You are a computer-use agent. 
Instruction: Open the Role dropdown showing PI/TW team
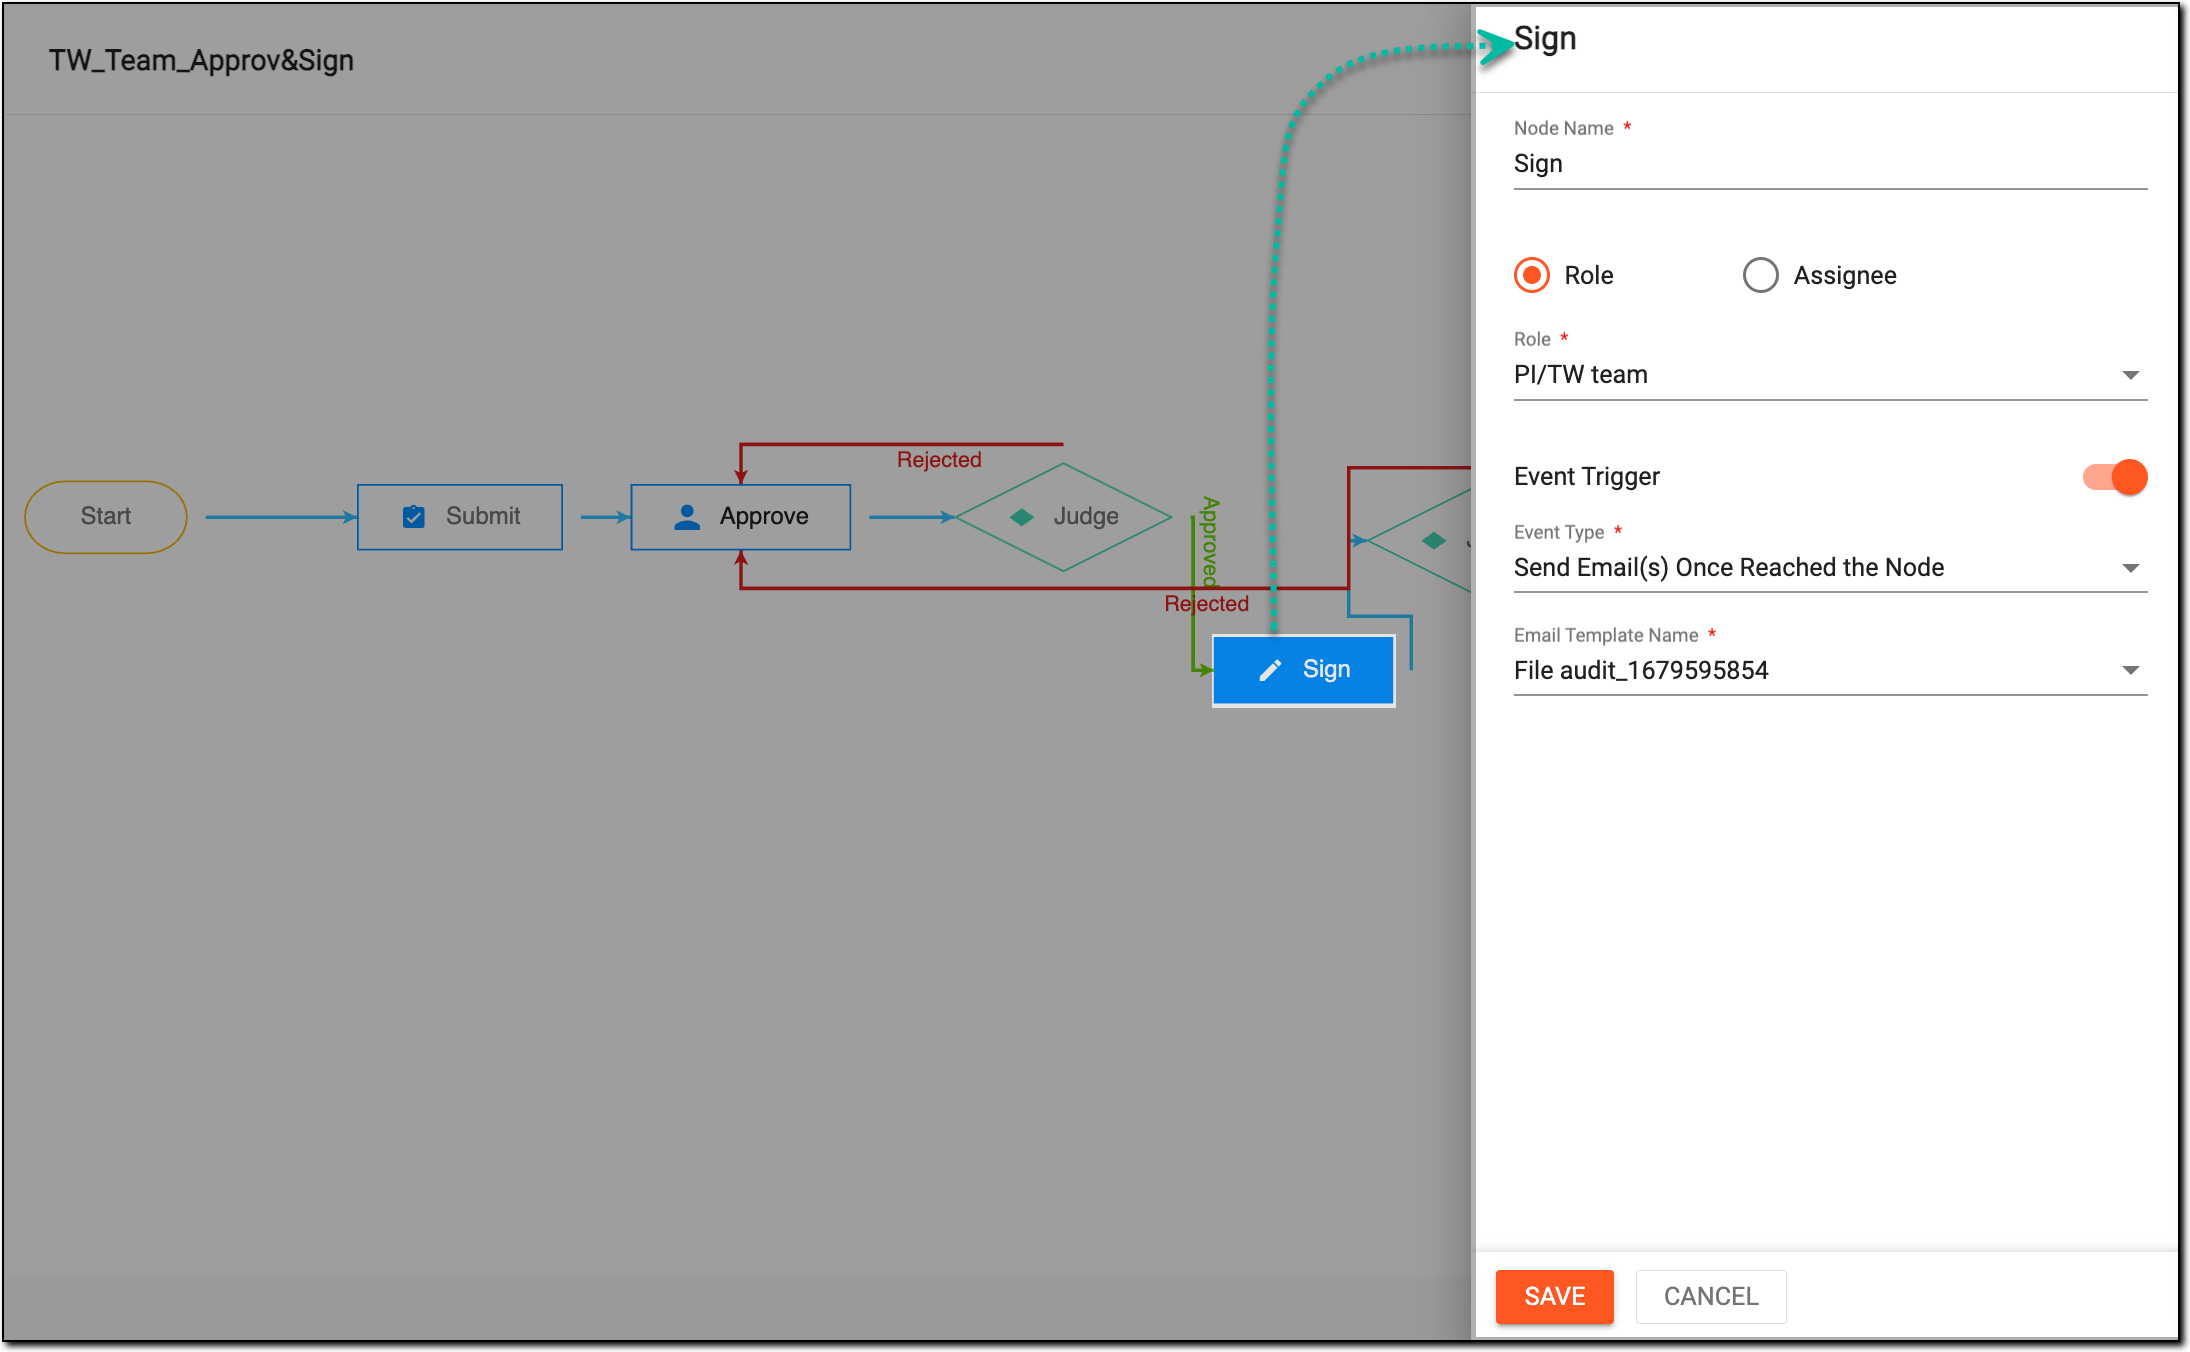[x=1830, y=375]
